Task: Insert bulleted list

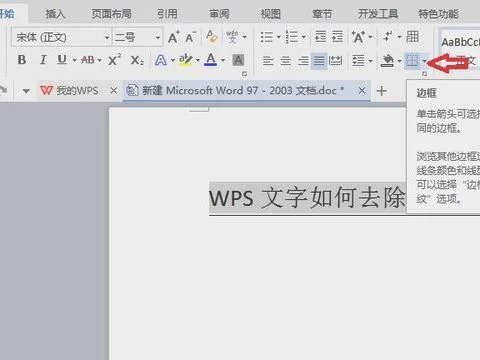Action: click(266, 37)
